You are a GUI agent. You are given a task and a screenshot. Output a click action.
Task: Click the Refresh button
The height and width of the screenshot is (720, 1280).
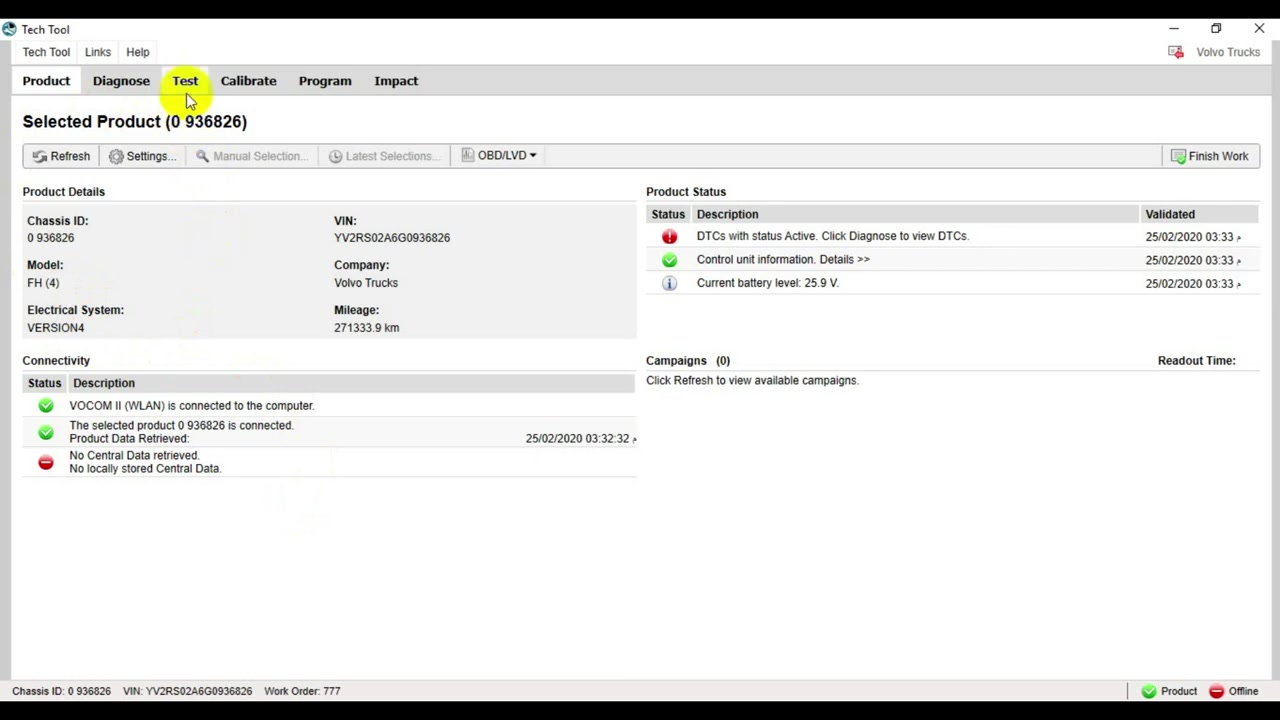click(61, 156)
